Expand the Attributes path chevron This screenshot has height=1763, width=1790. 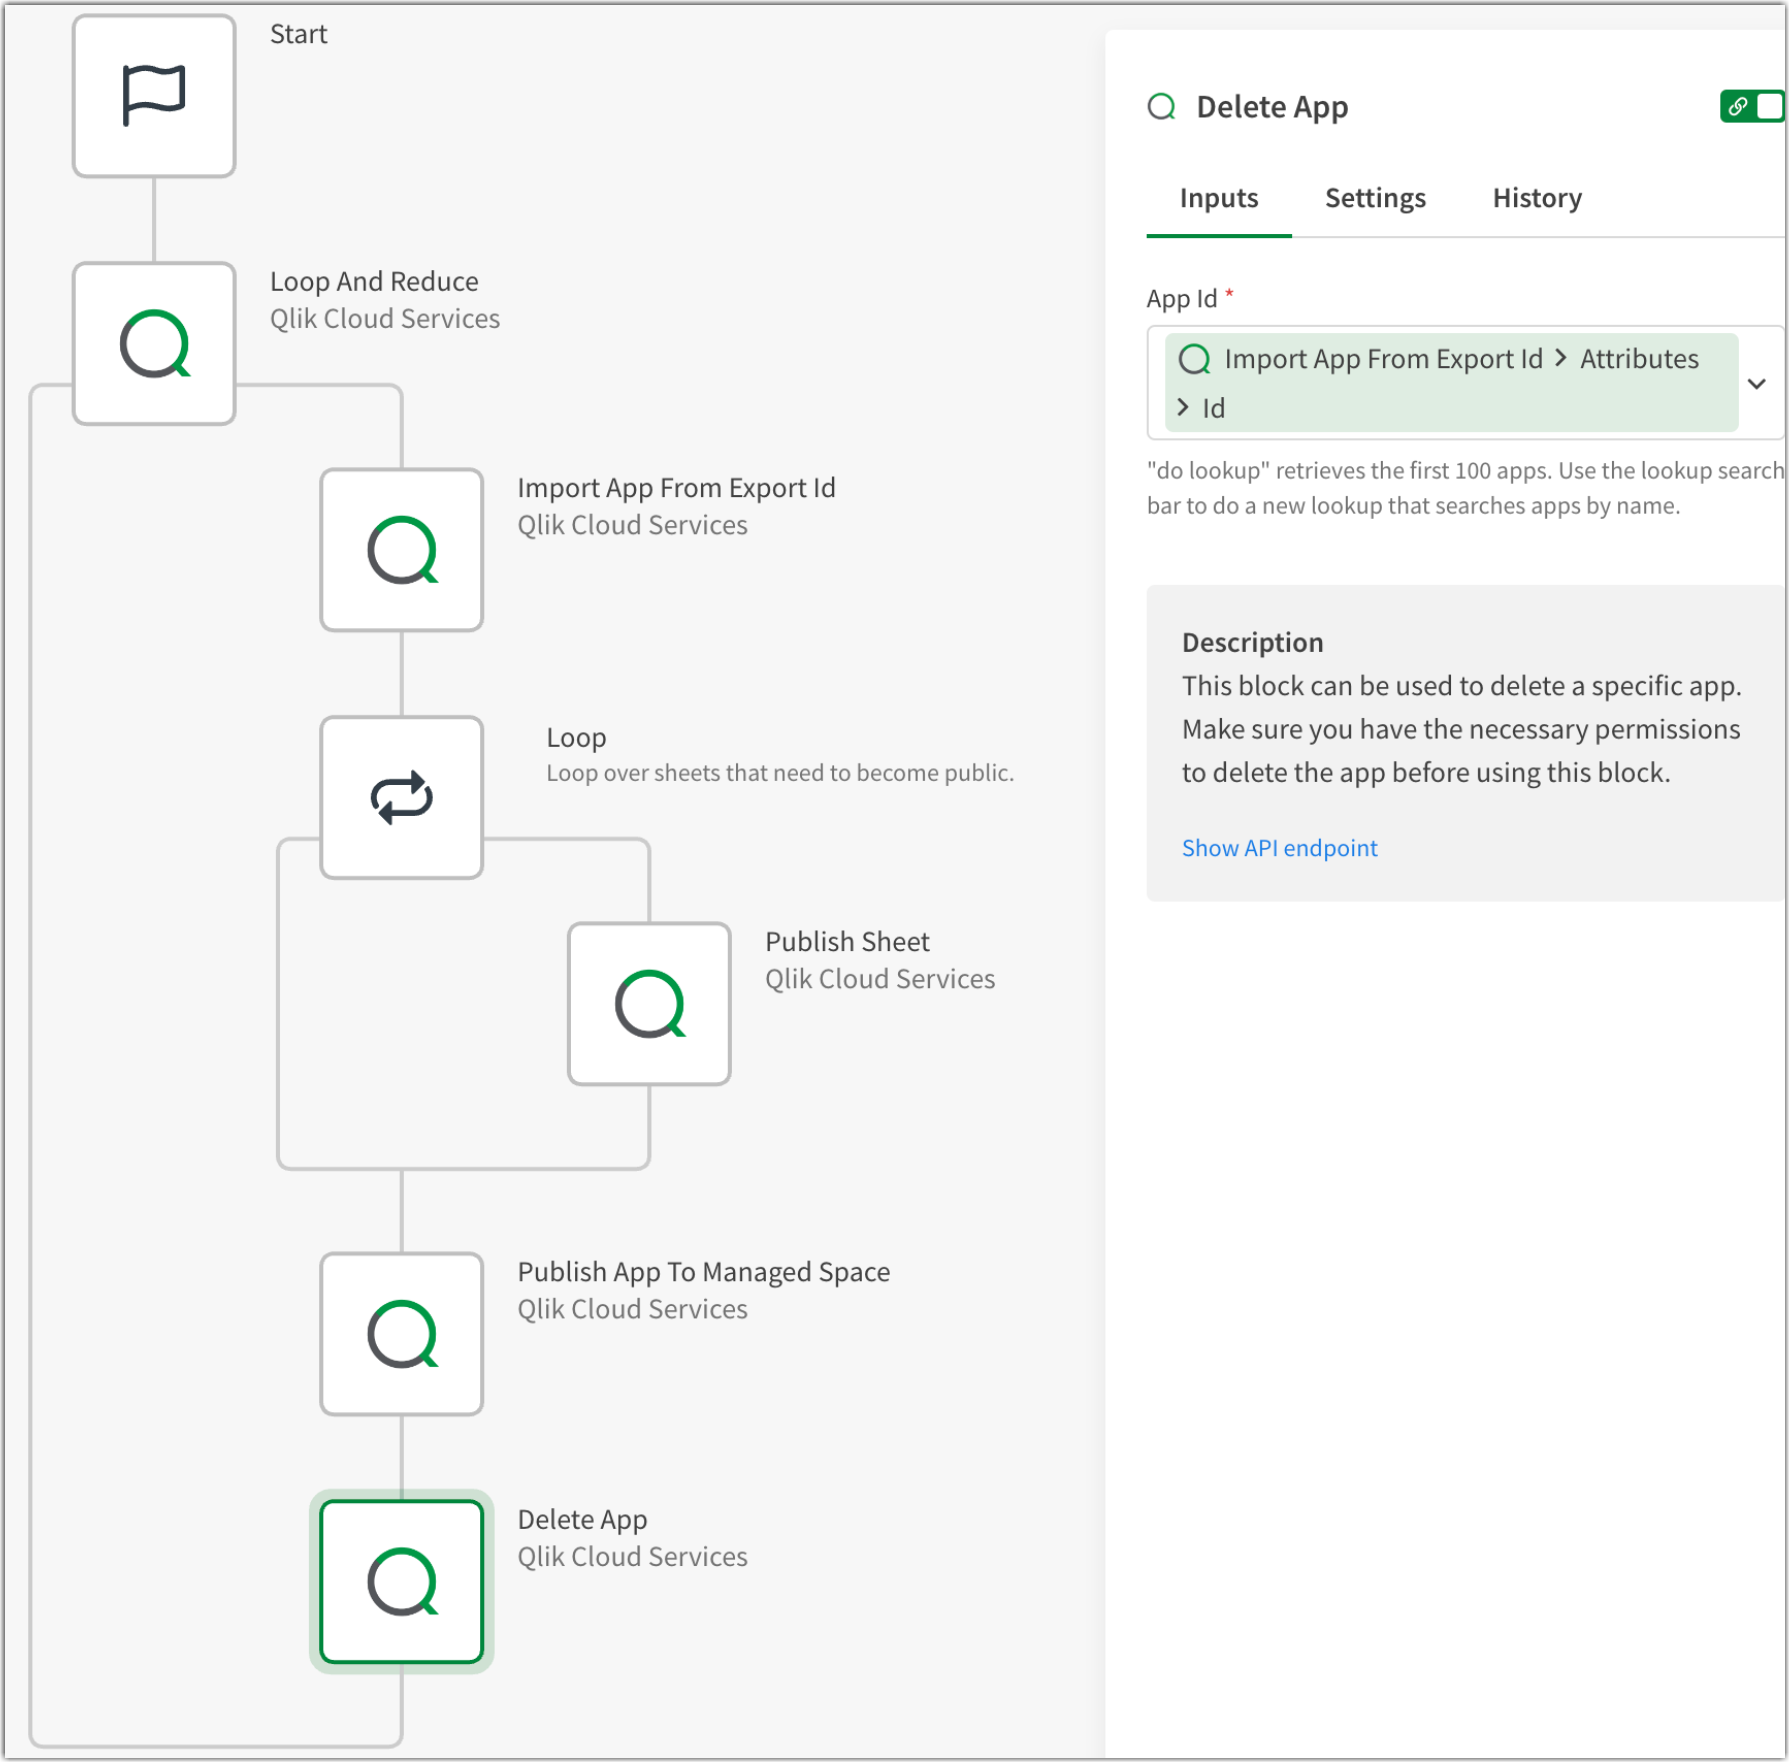(x=1561, y=358)
